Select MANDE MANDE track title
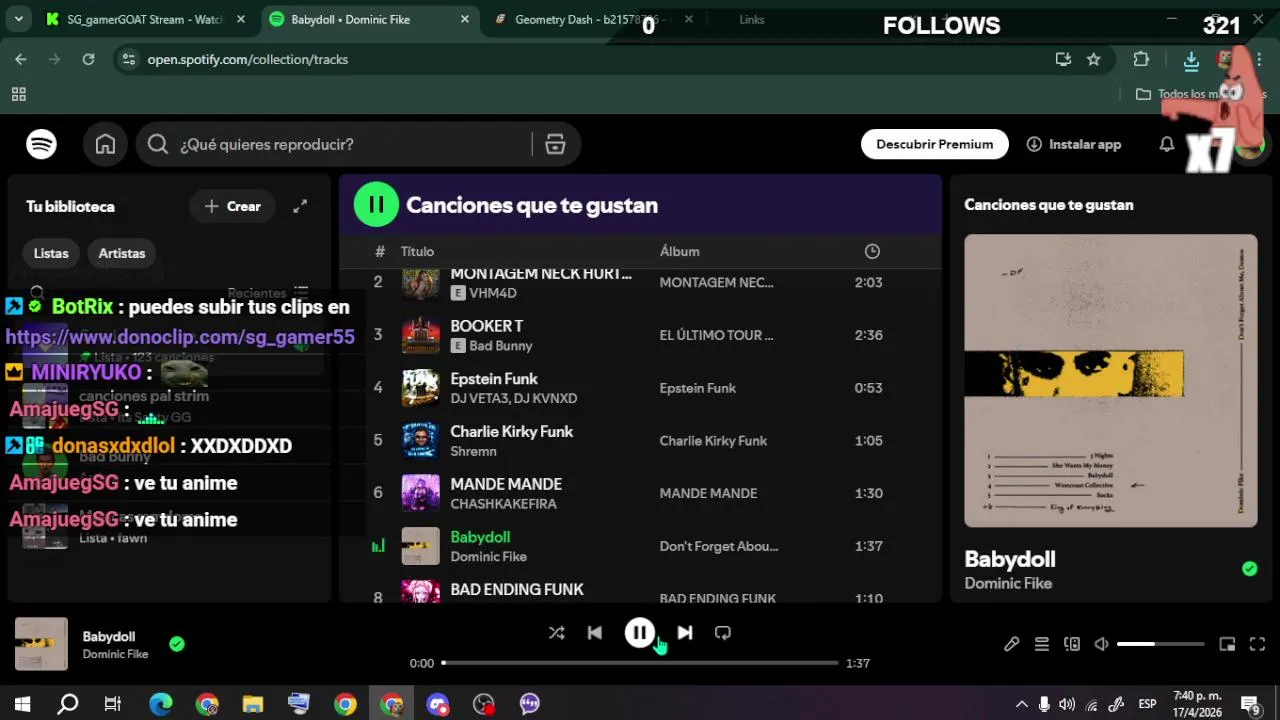Image resolution: width=1280 pixels, height=720 pixels. [506, 484]
